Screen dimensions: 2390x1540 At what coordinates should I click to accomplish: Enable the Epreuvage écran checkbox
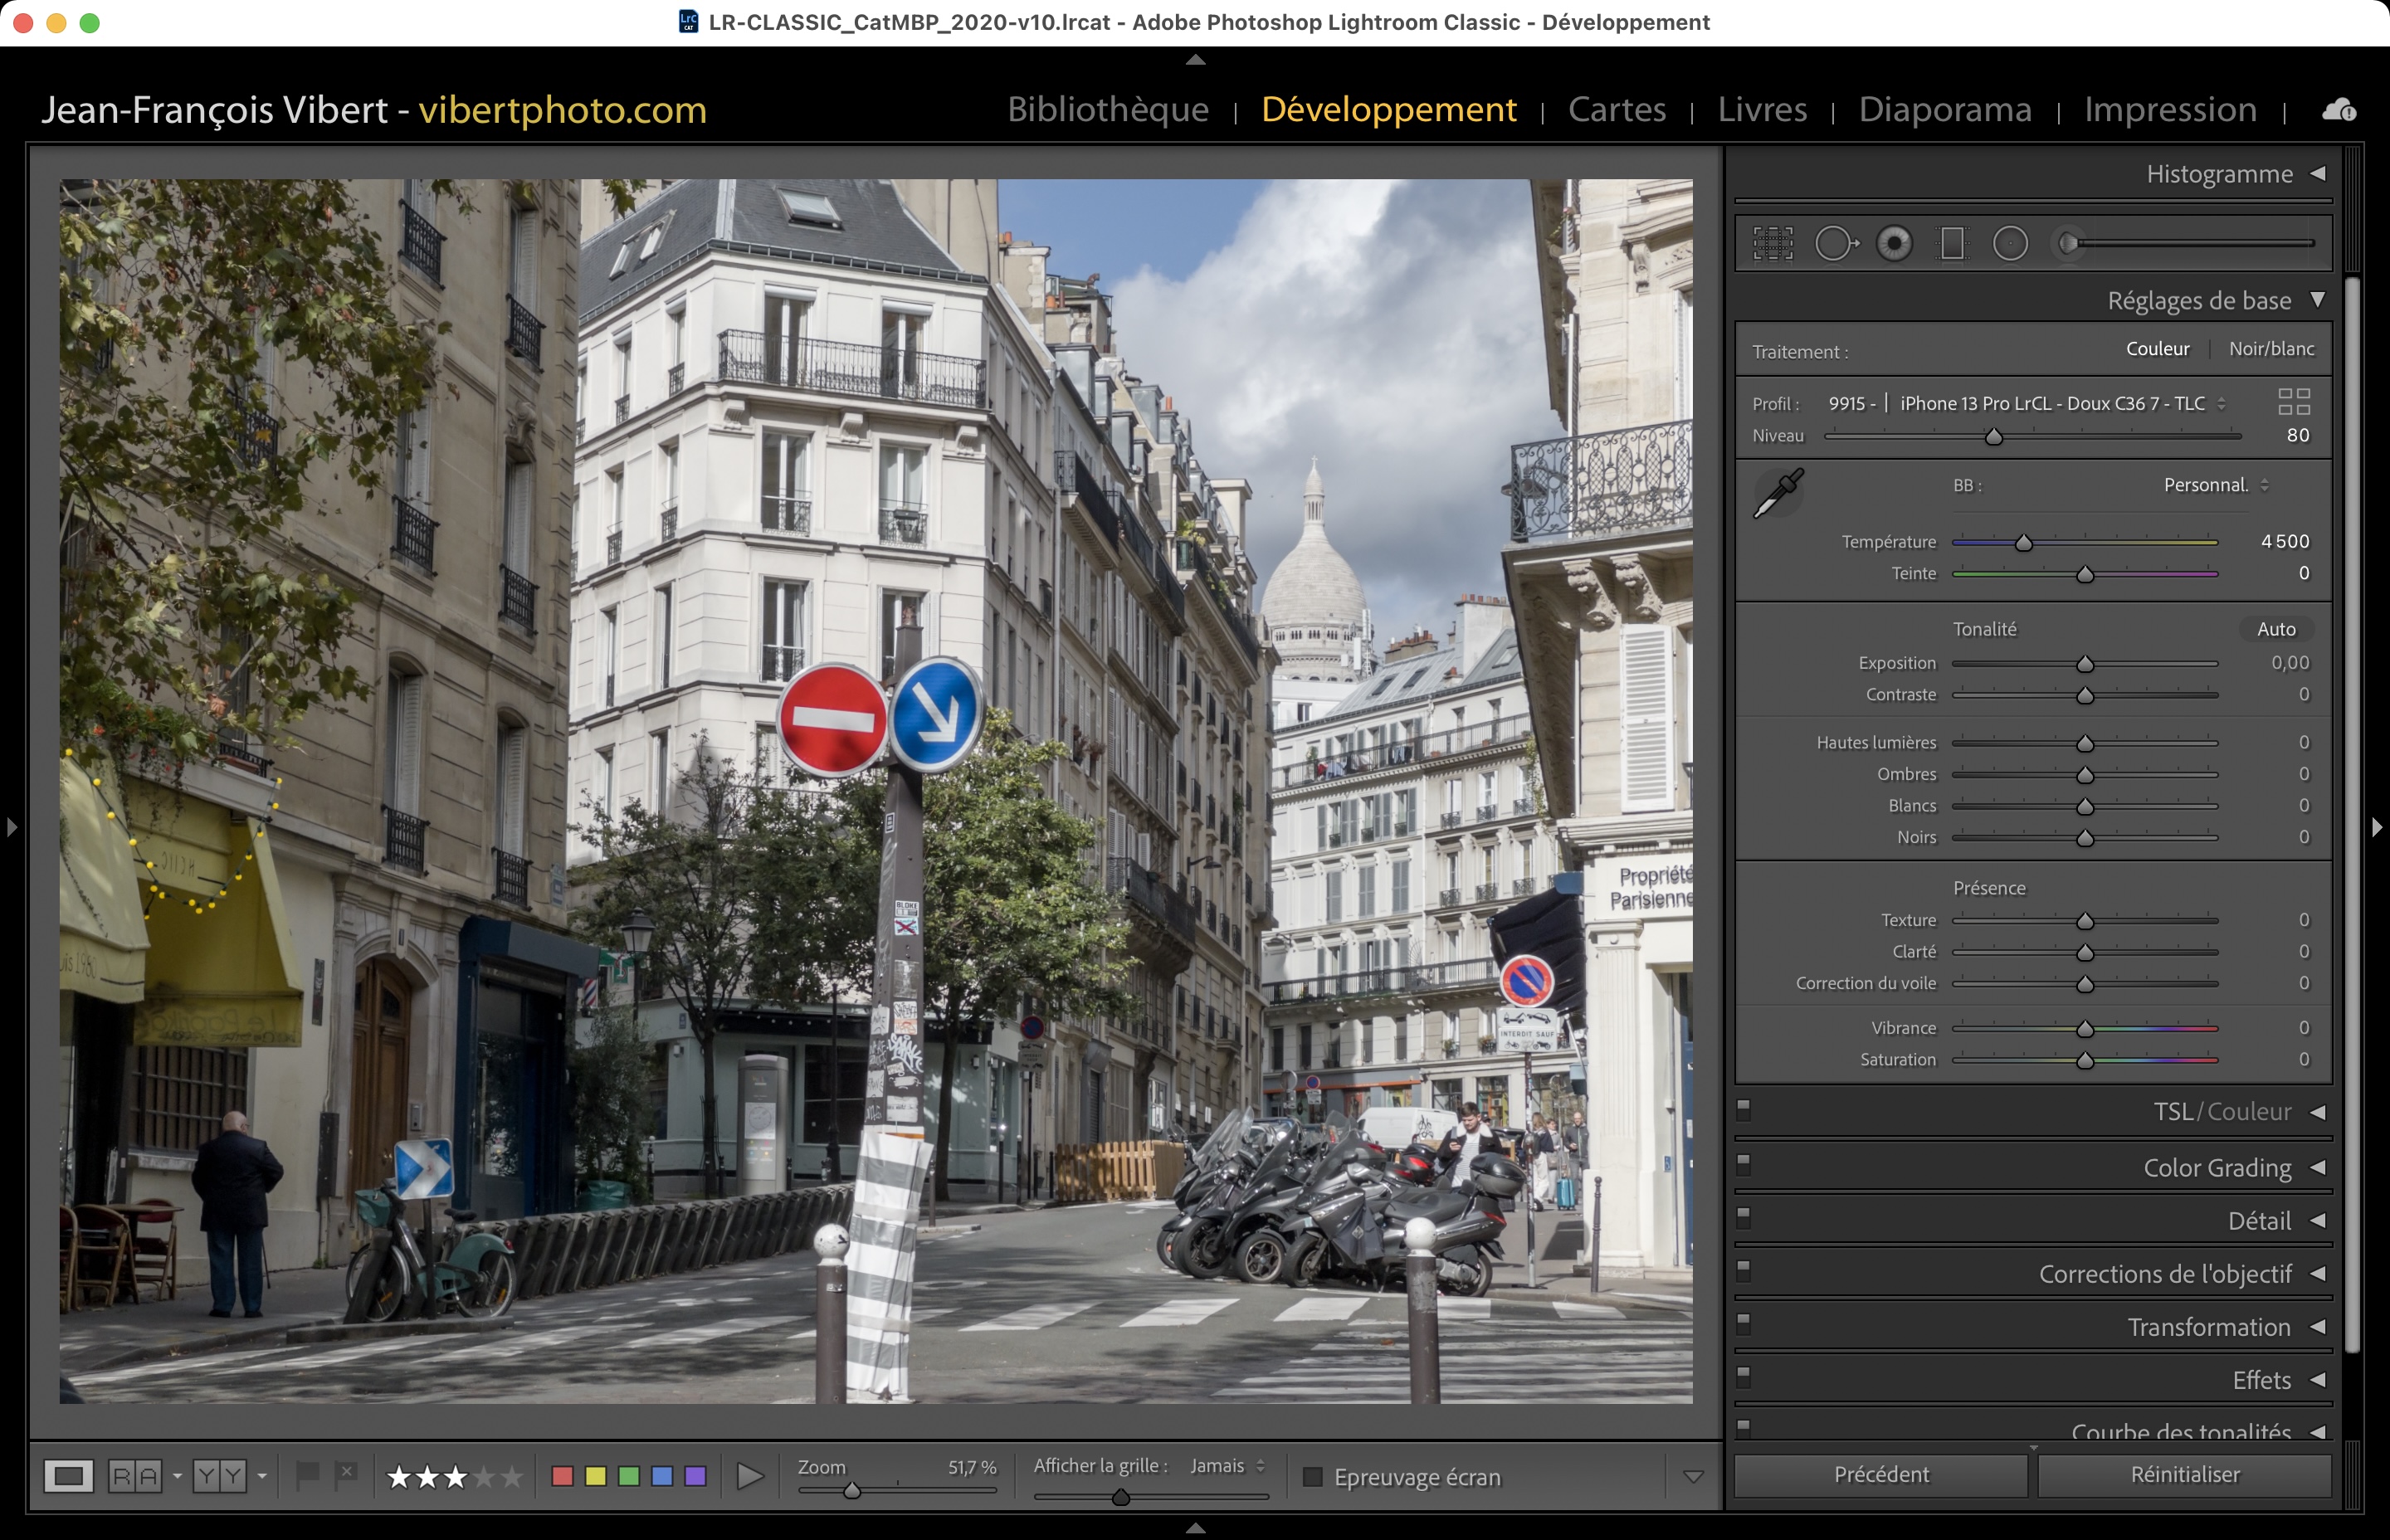(x=1313, y=1476)
